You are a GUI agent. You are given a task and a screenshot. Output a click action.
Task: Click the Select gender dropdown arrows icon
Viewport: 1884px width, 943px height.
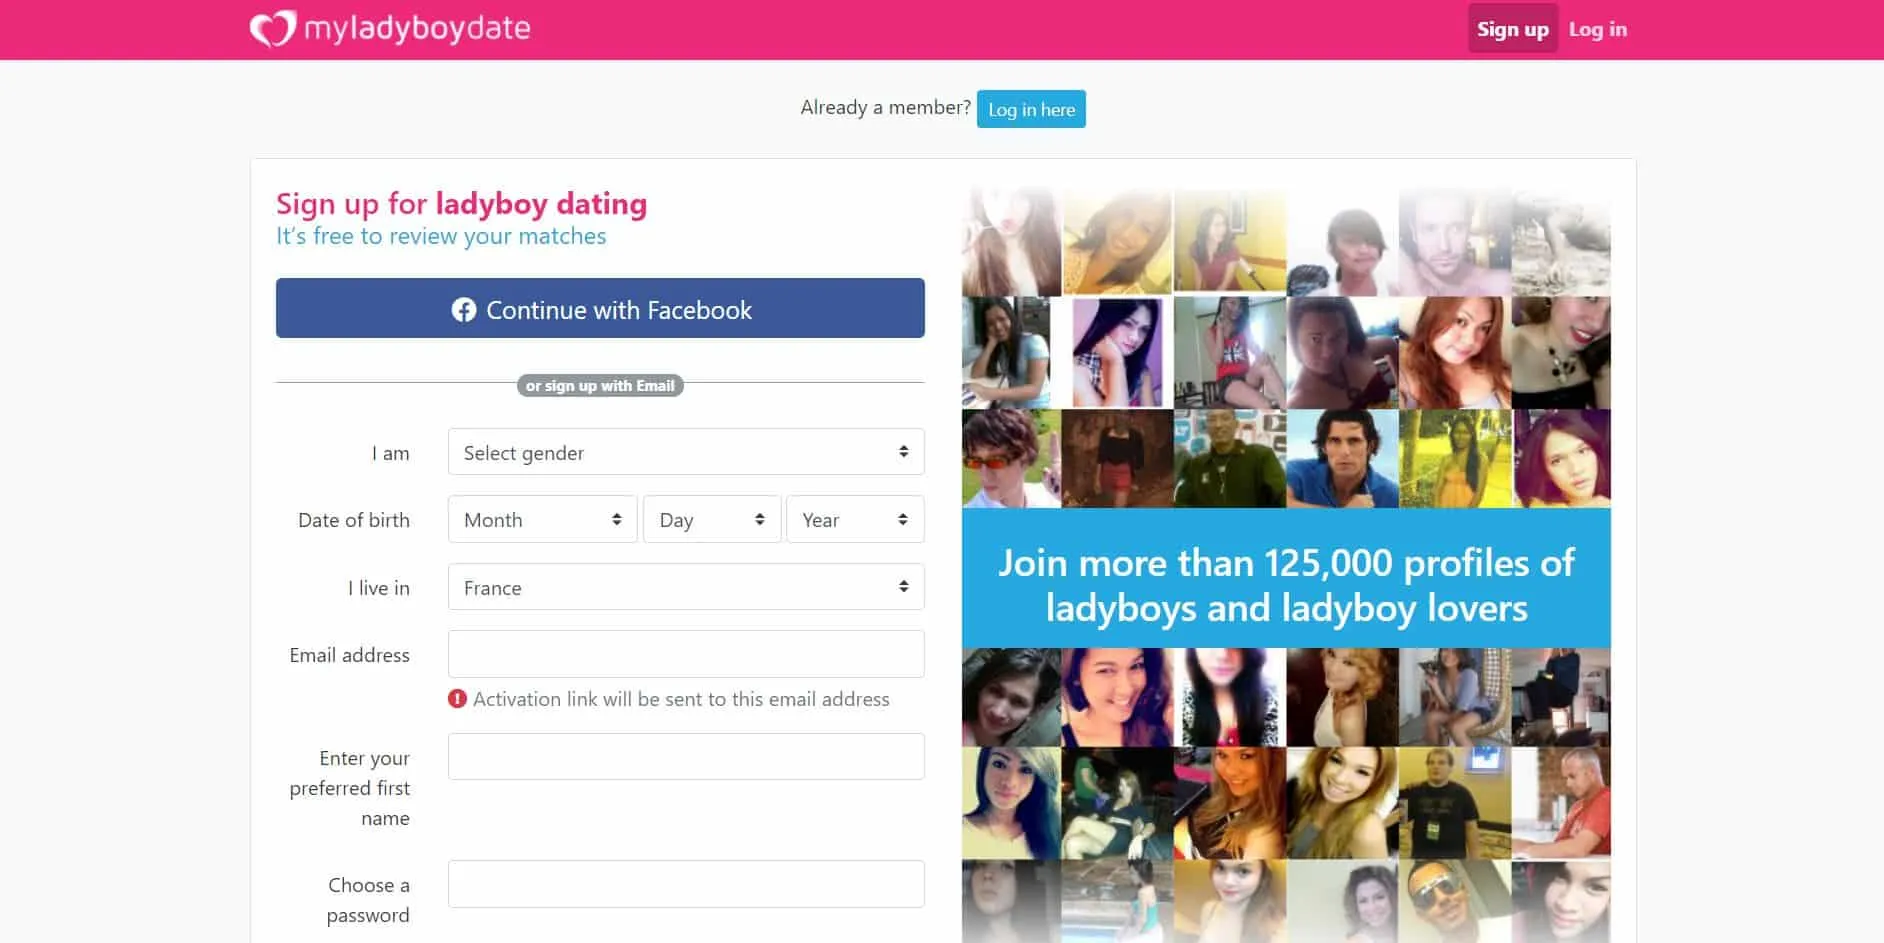(903, 452)
